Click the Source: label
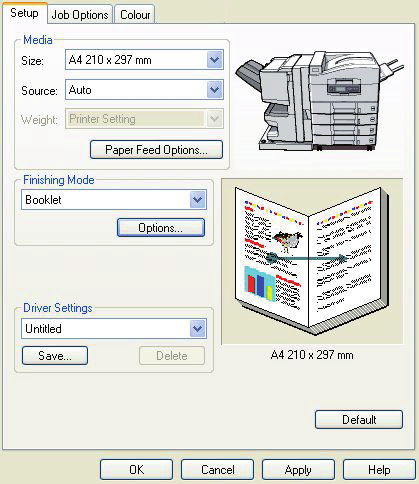419x484 pixels. click(39, 91)
